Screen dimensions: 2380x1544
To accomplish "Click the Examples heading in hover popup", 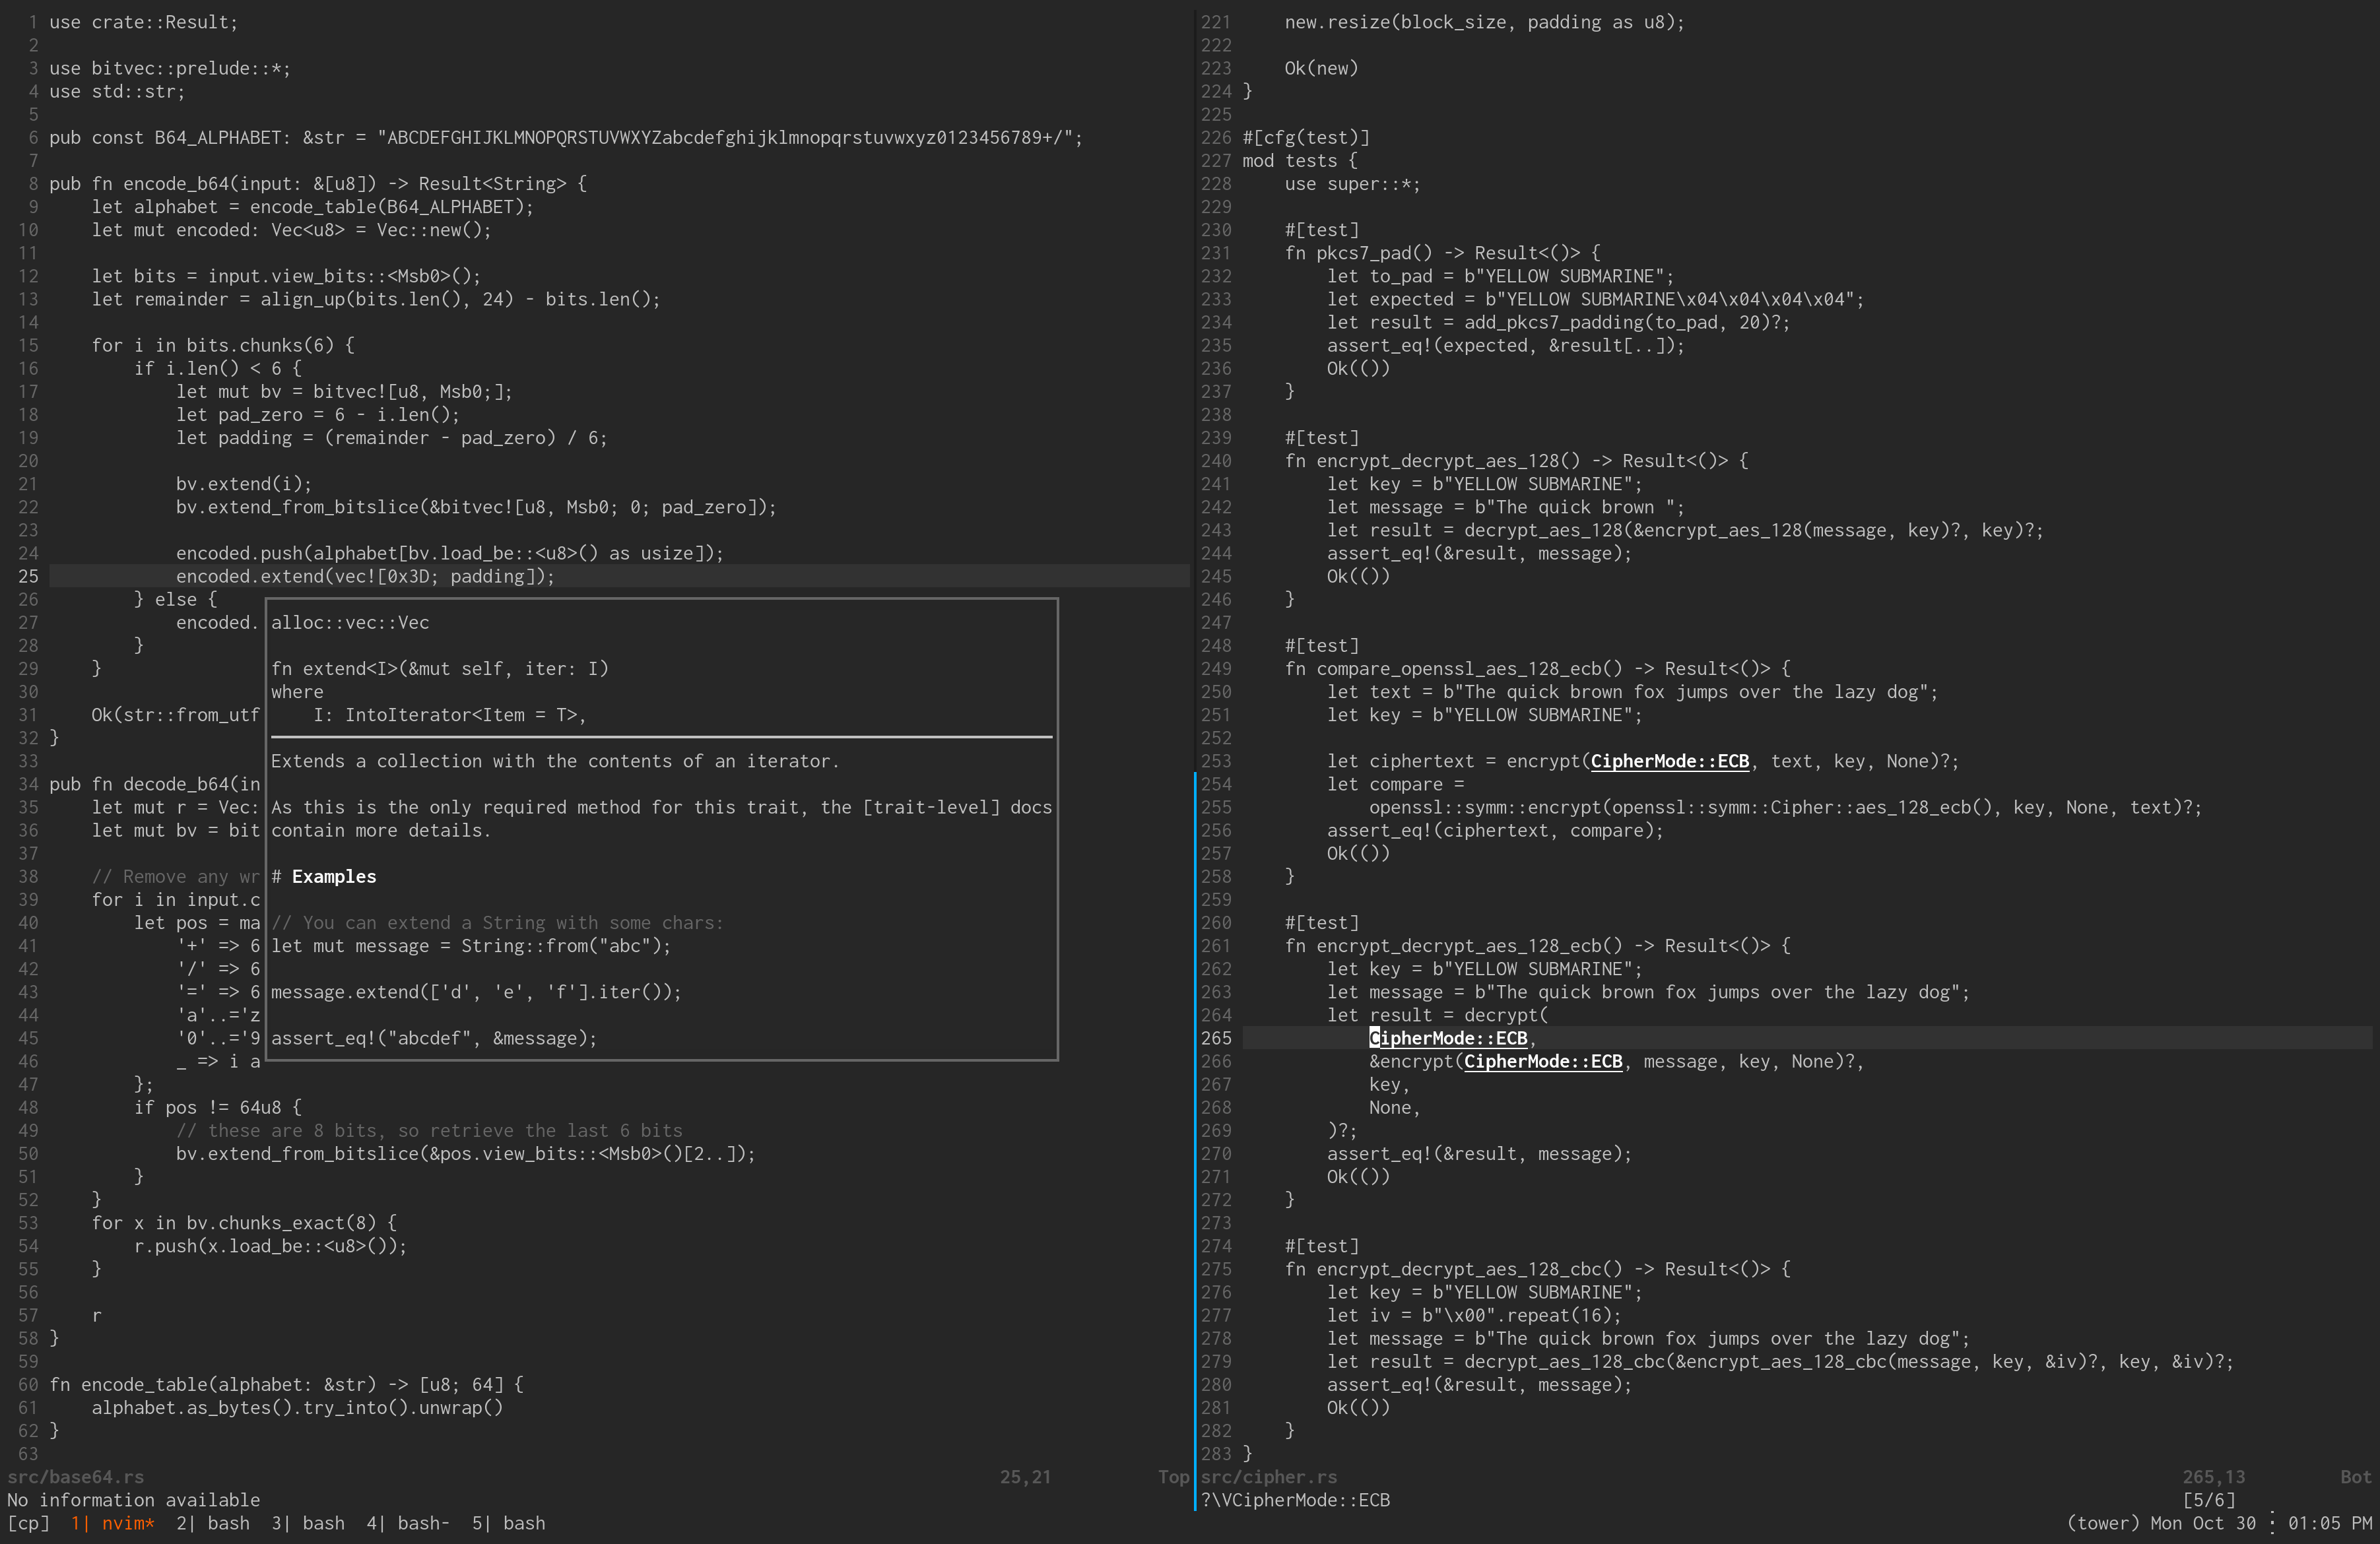I will point(334,876).
